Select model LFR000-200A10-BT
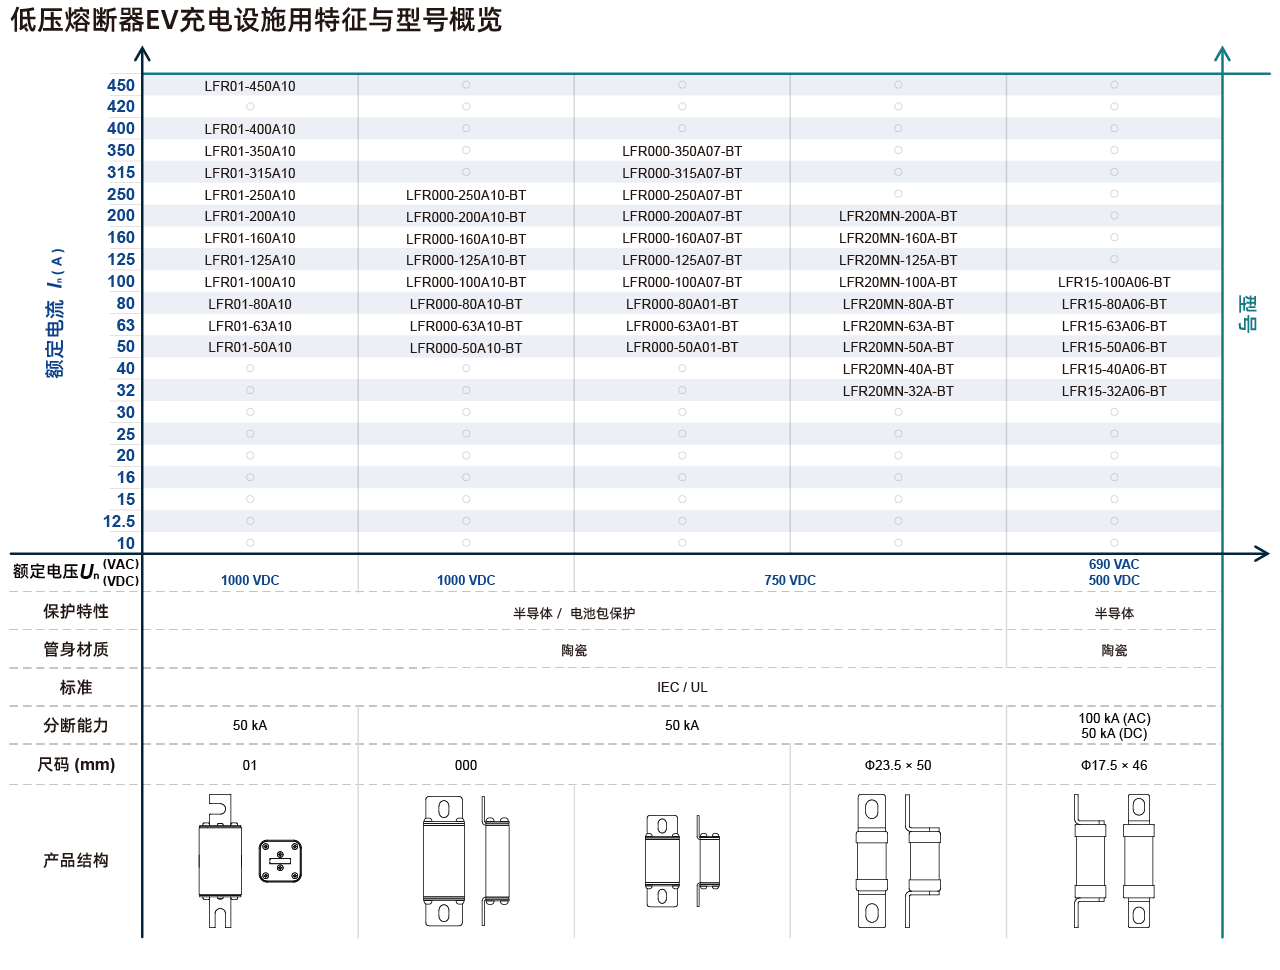 (x=466, y=217)
